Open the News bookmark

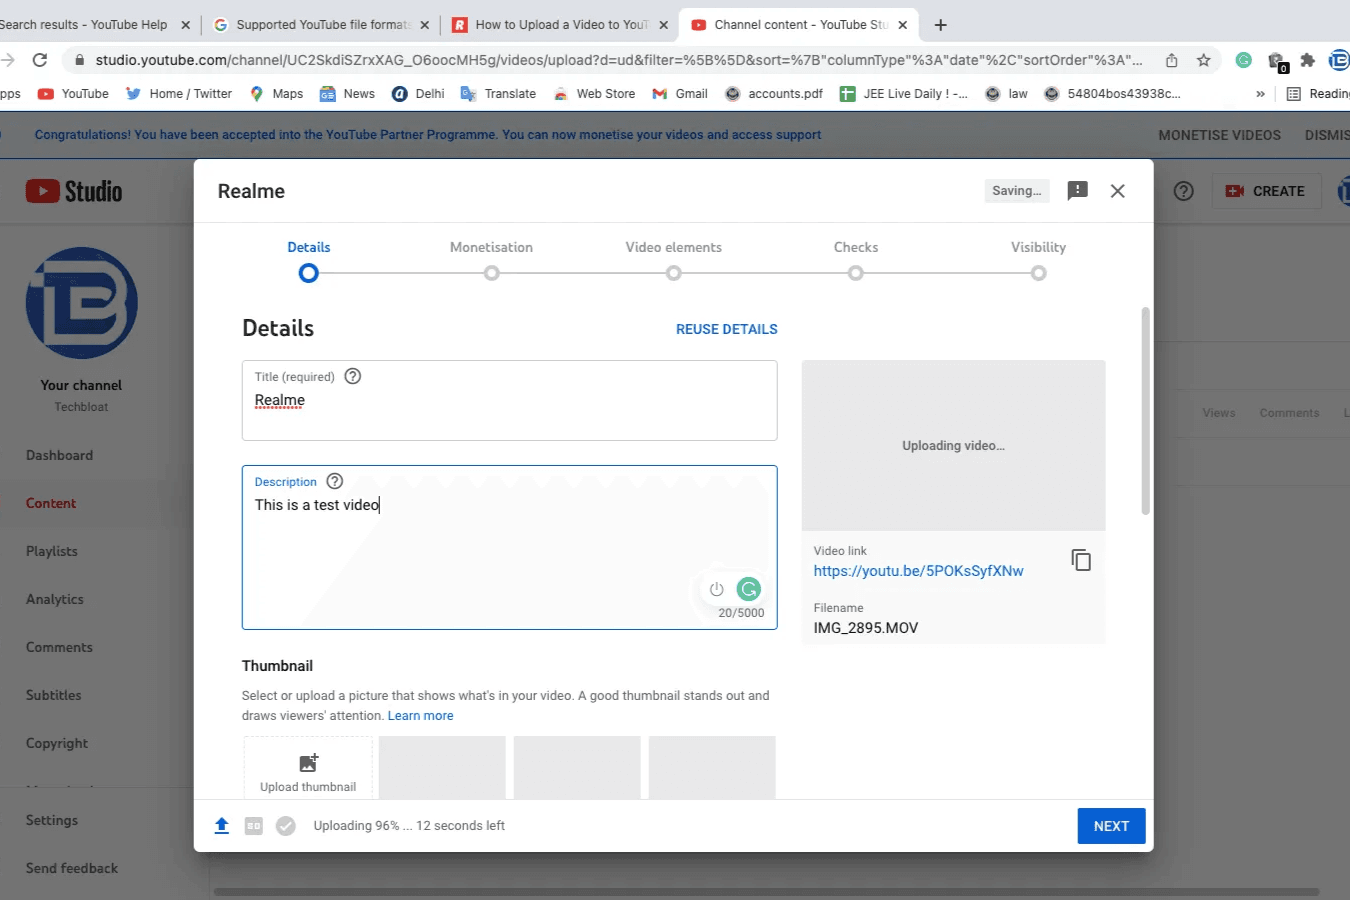coord(347,94)
